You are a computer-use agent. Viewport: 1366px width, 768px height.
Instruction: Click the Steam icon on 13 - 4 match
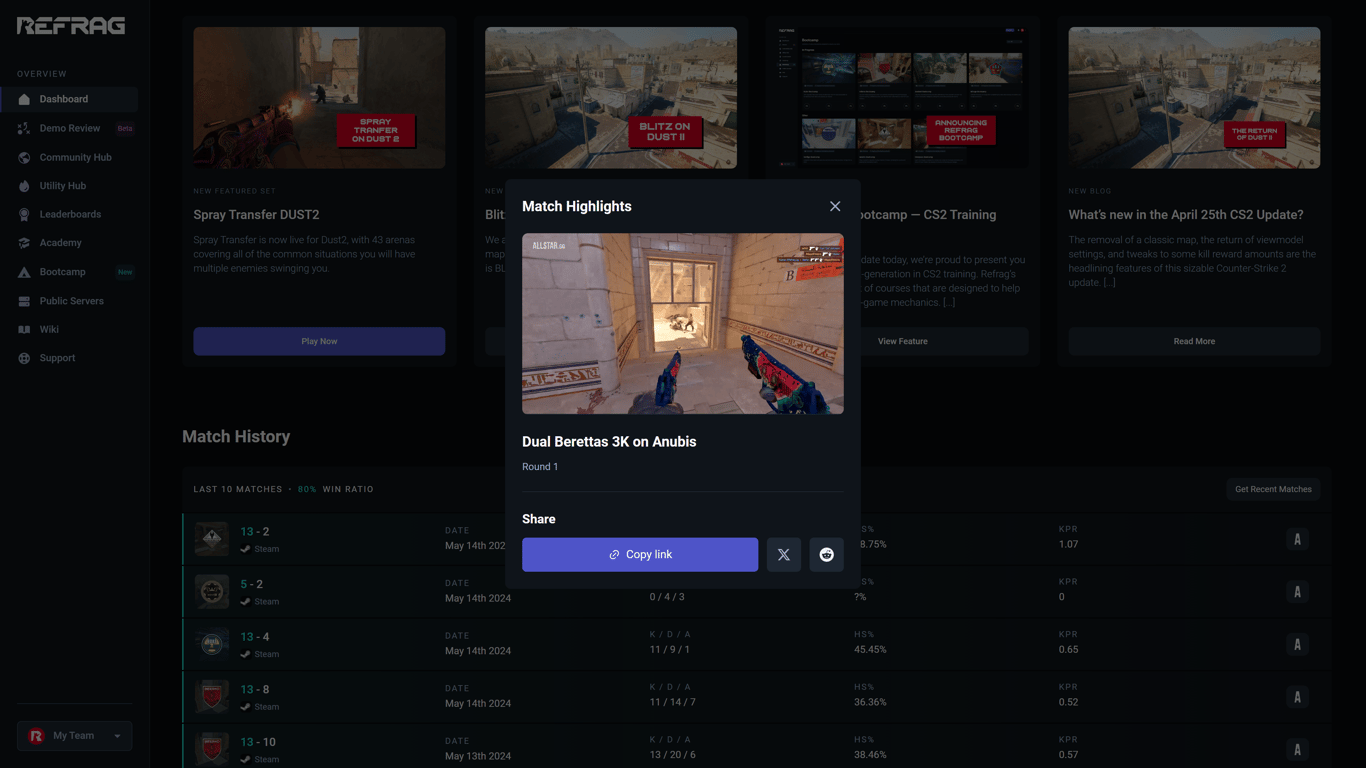[245, 654]
